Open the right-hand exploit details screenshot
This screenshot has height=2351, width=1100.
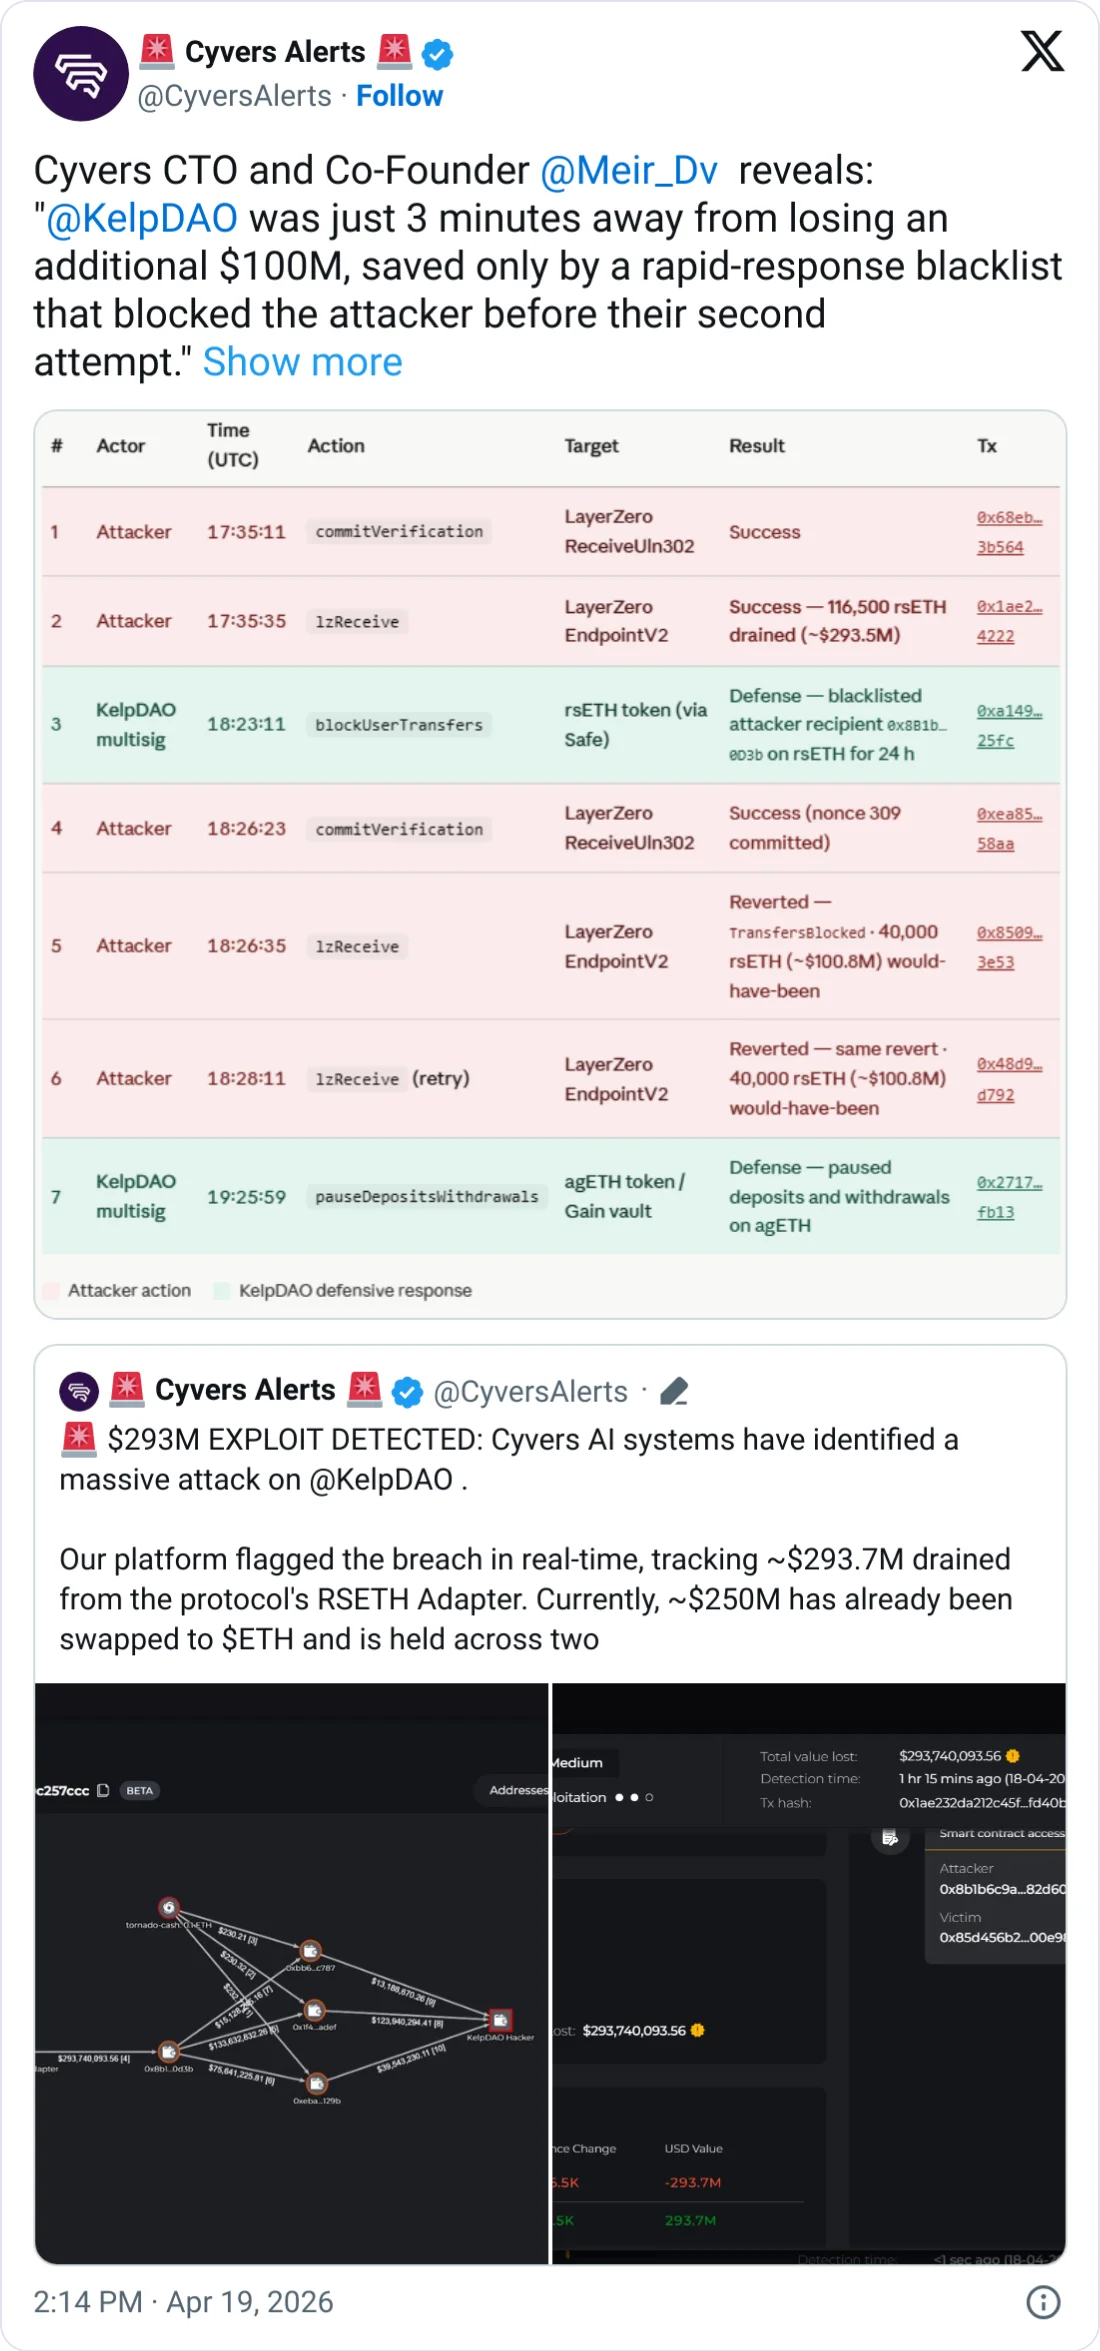[809, 1973]
